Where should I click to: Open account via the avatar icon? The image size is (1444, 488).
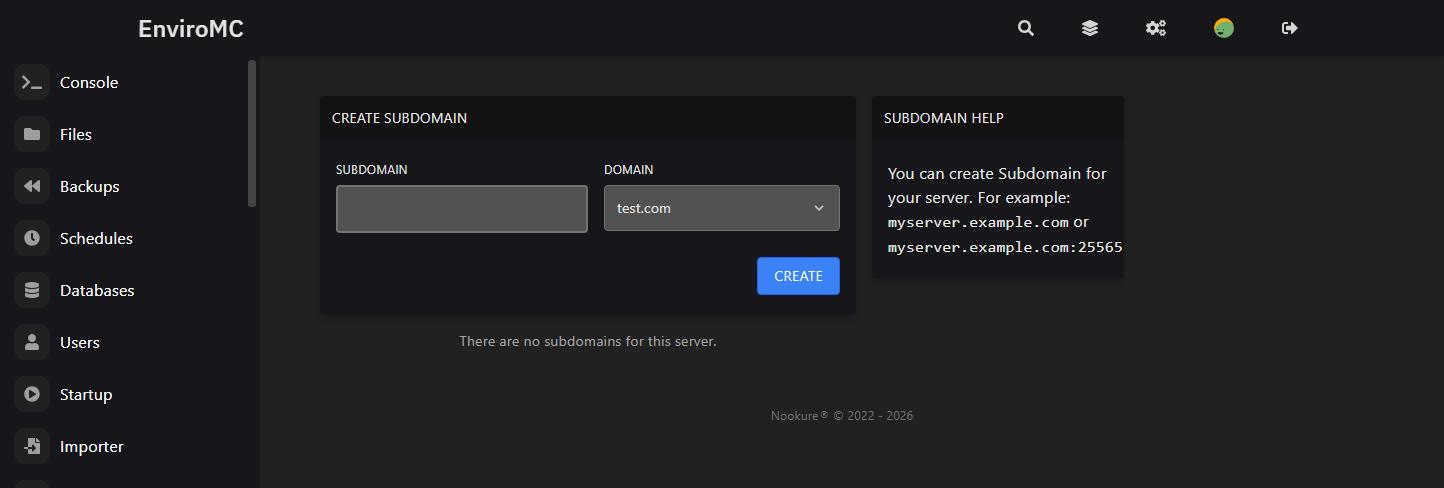[x=1224, y=28]
